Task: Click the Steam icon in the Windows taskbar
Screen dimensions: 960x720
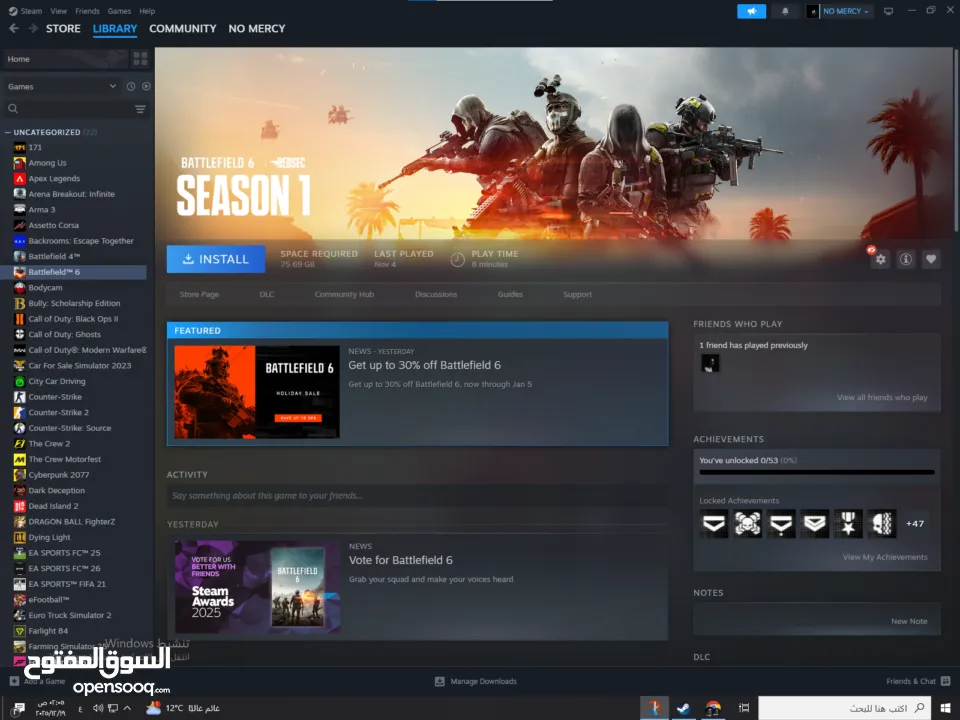Action: click(683, 708)
